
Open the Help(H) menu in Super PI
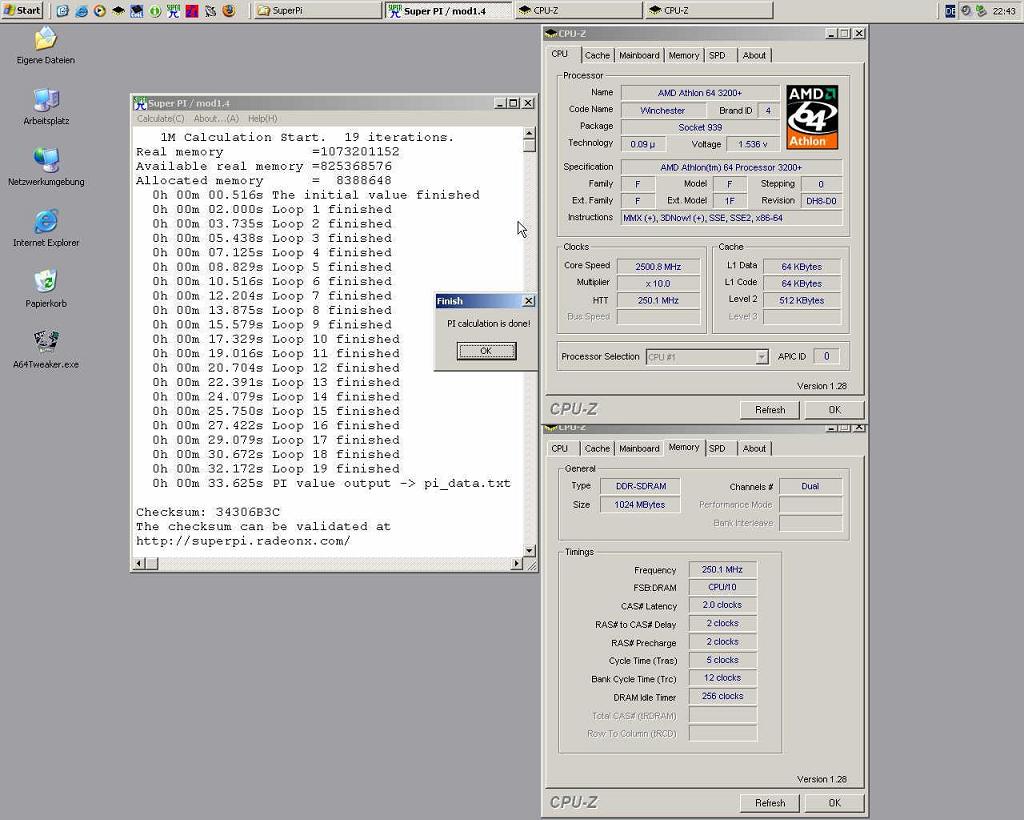263,119
